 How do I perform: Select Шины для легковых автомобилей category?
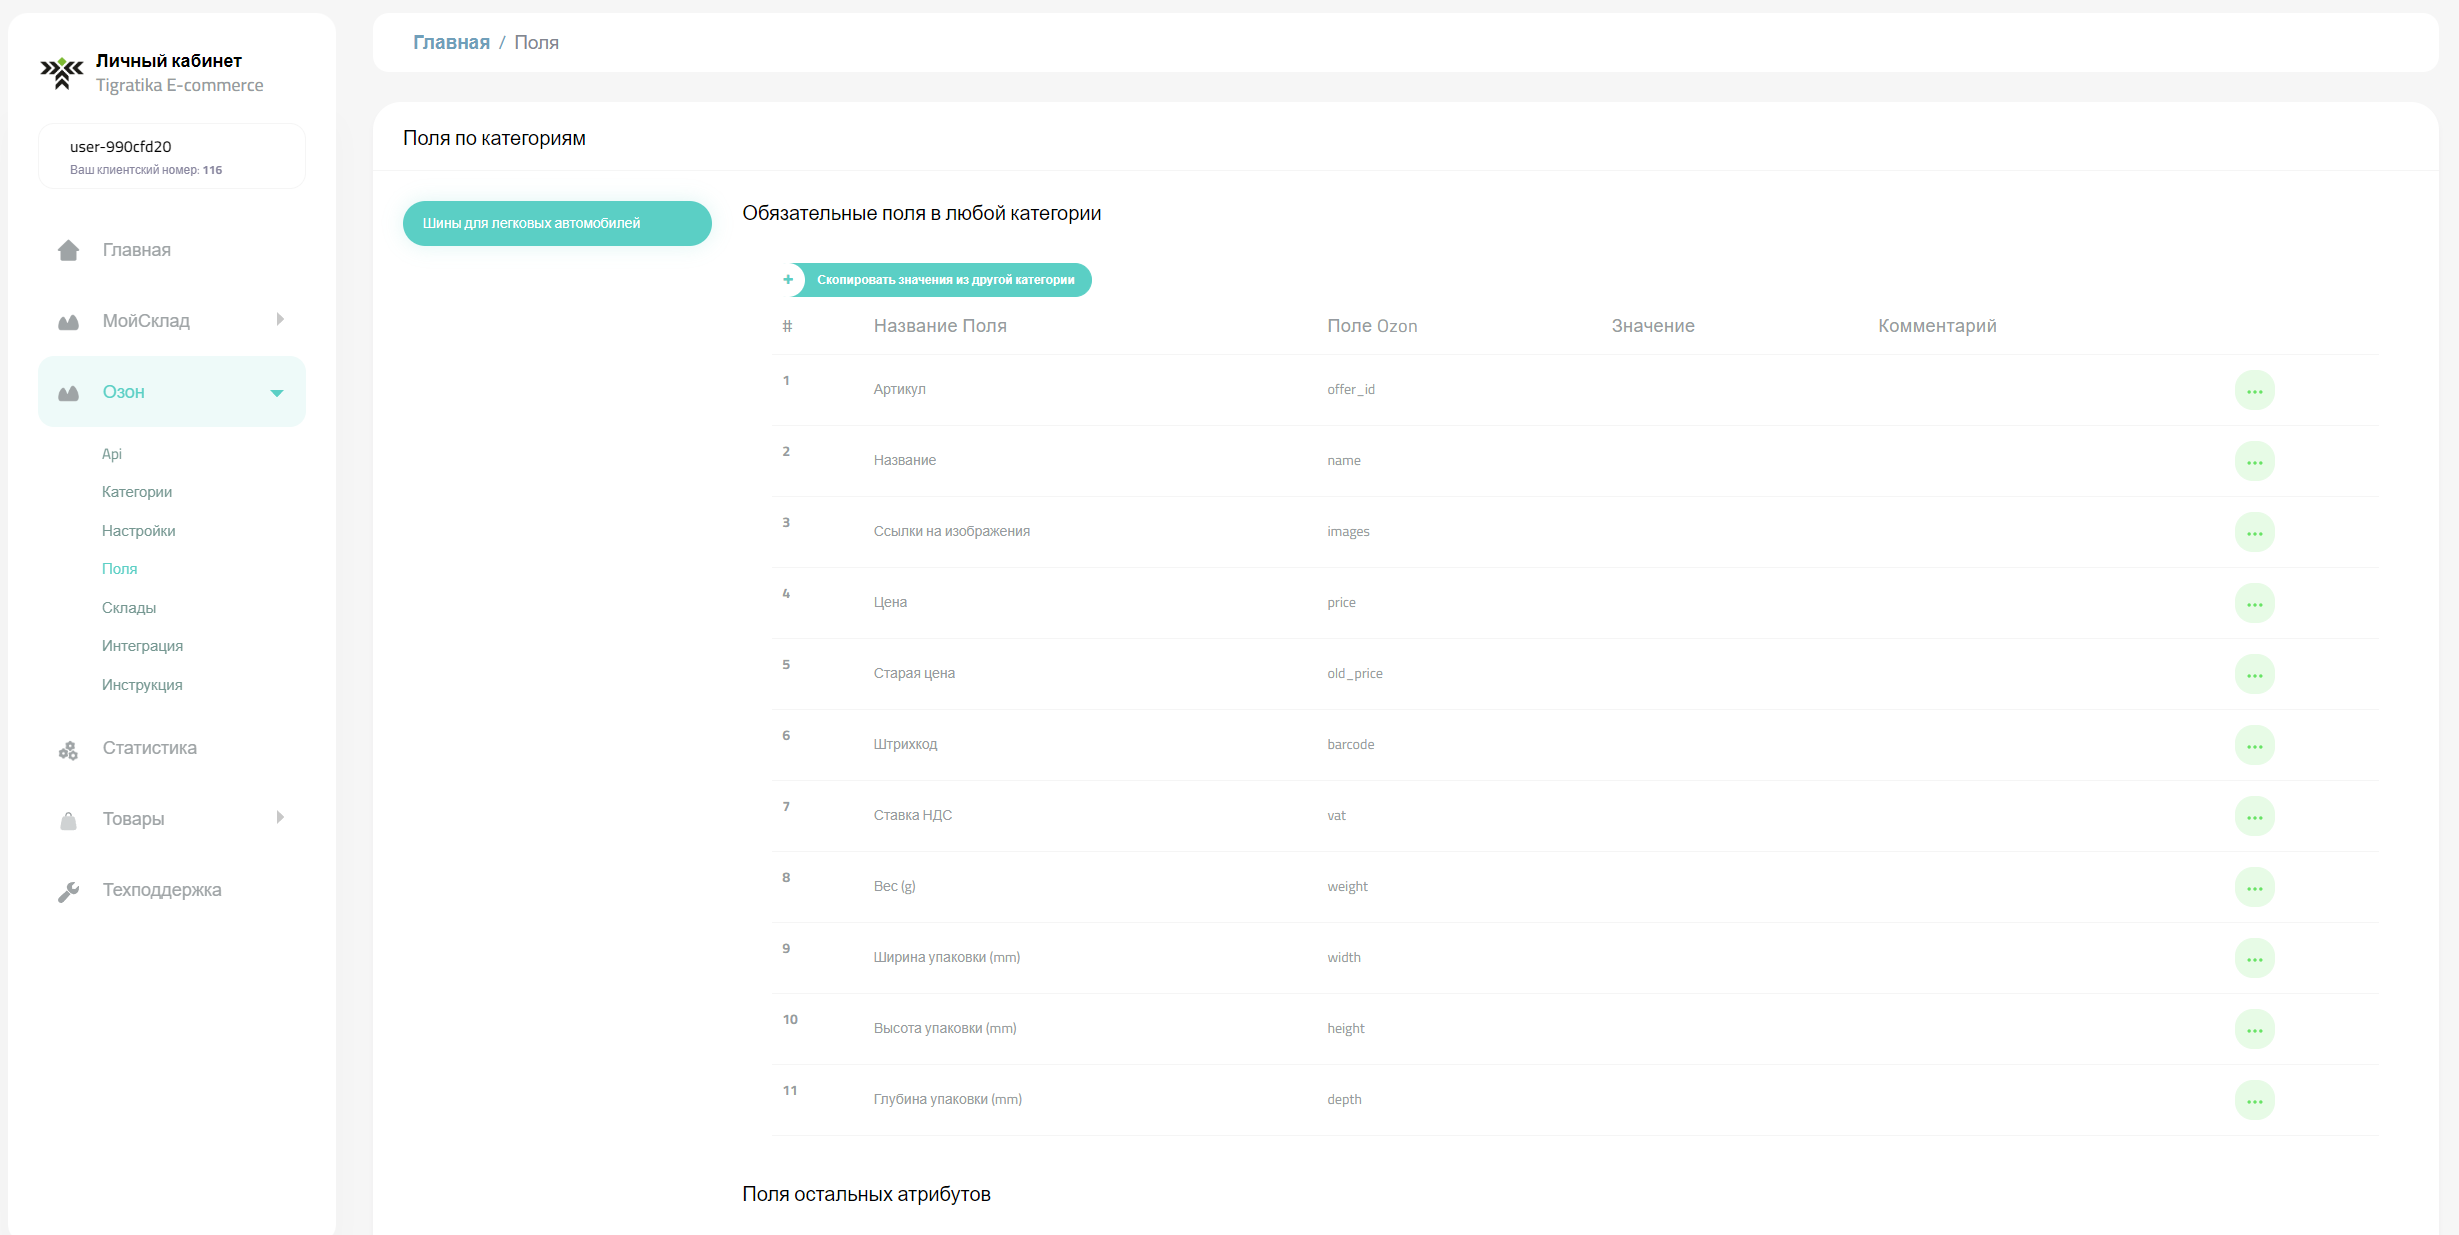tap(557, 223)
